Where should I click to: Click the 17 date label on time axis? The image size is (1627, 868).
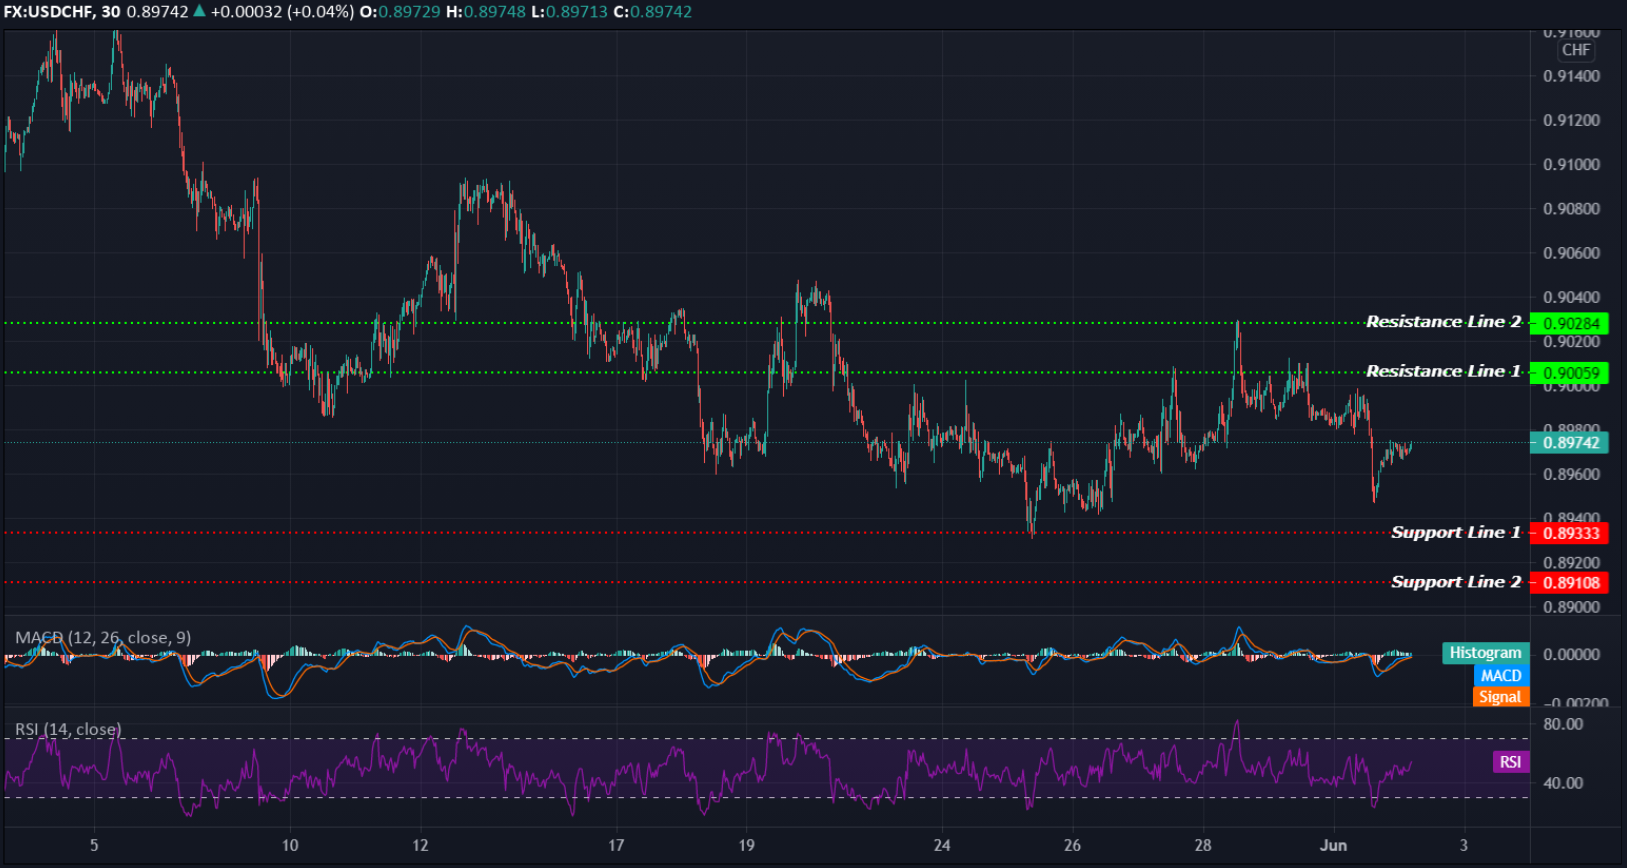[x=616, y=846]
